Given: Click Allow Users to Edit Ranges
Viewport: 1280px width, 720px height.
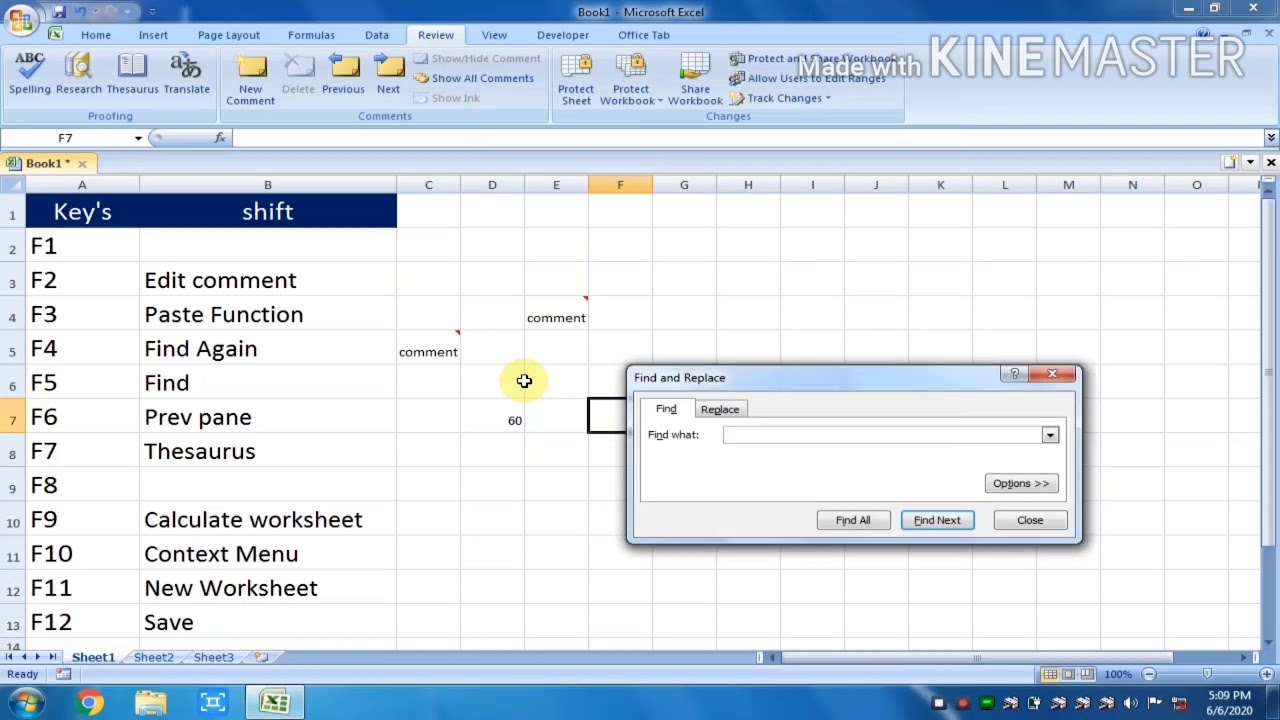Looking at the screenshot, I should 808,78.
